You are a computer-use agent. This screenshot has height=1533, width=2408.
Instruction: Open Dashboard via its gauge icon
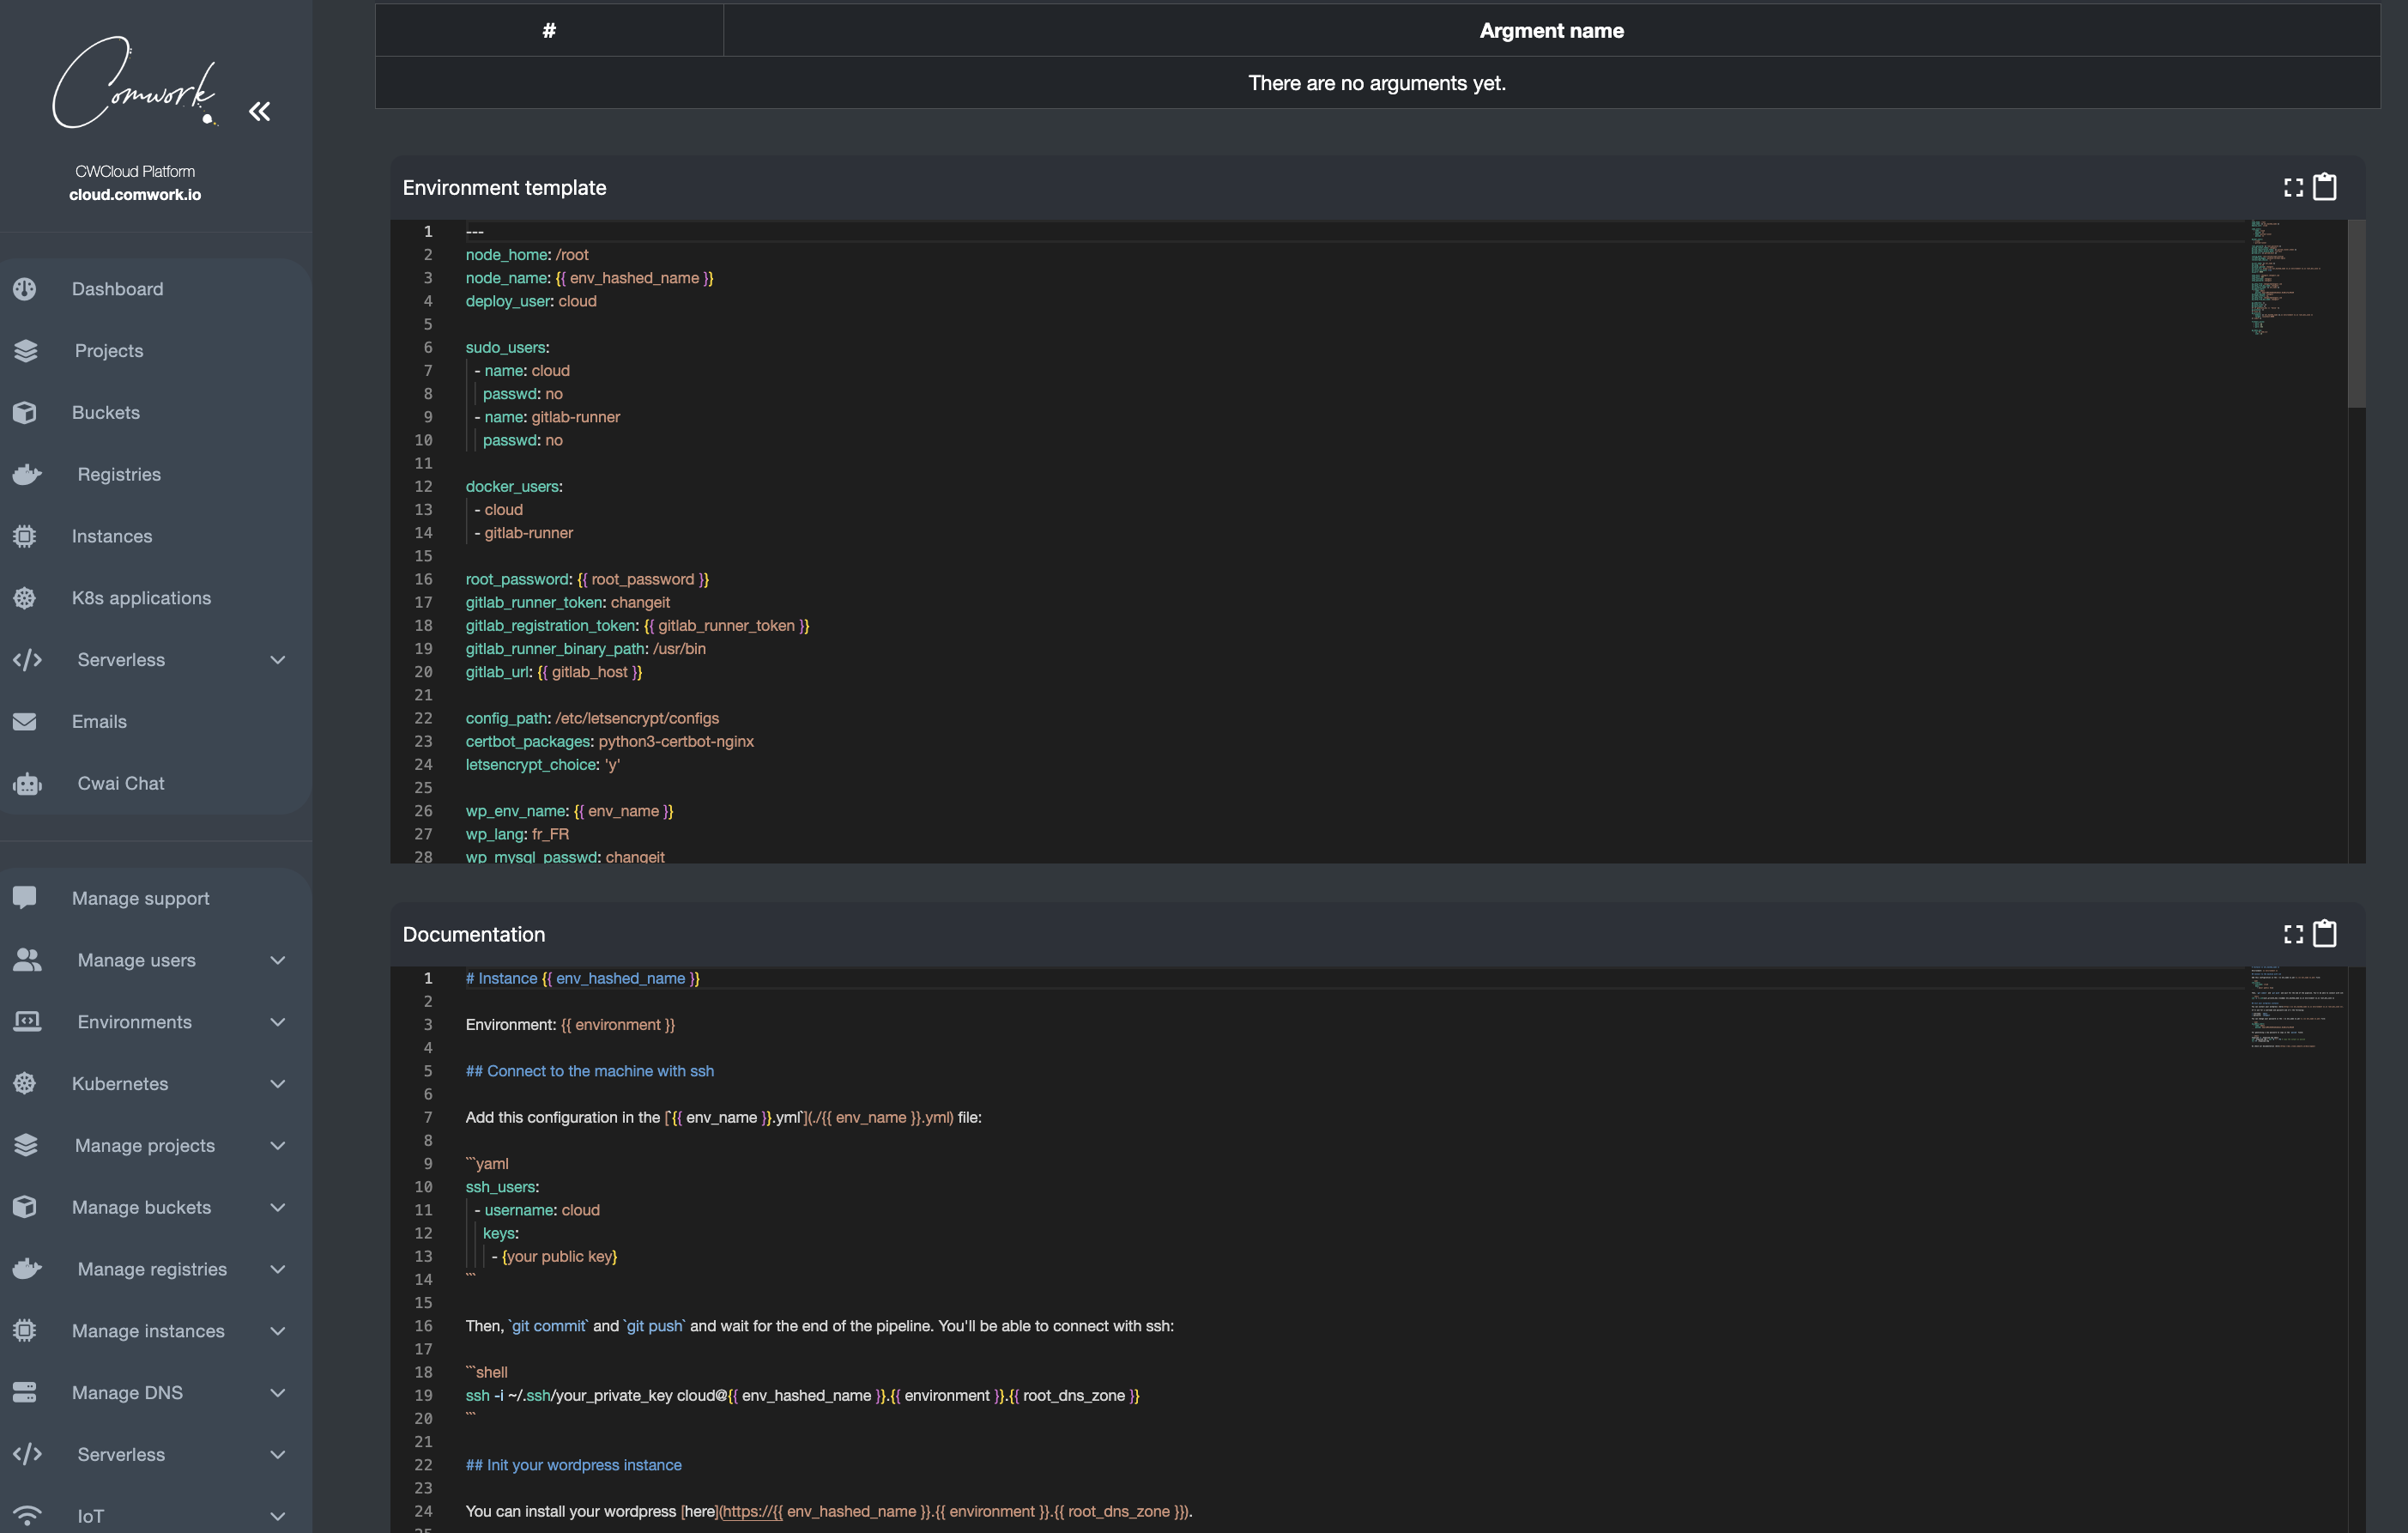click(x=25, y=289)
